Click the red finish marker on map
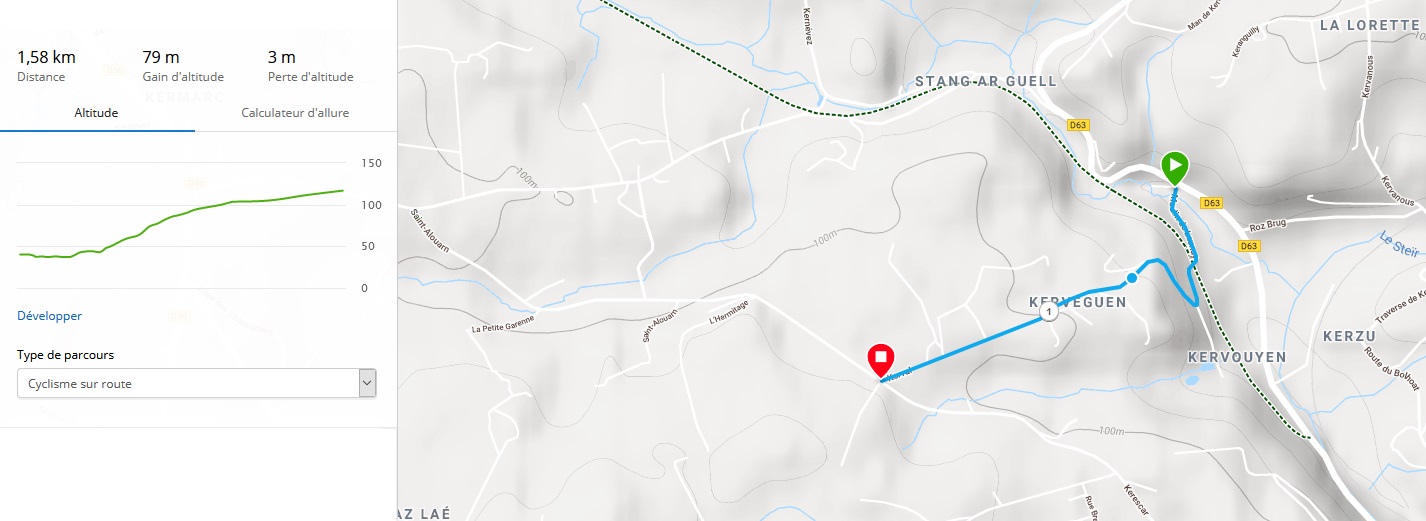 881,360
